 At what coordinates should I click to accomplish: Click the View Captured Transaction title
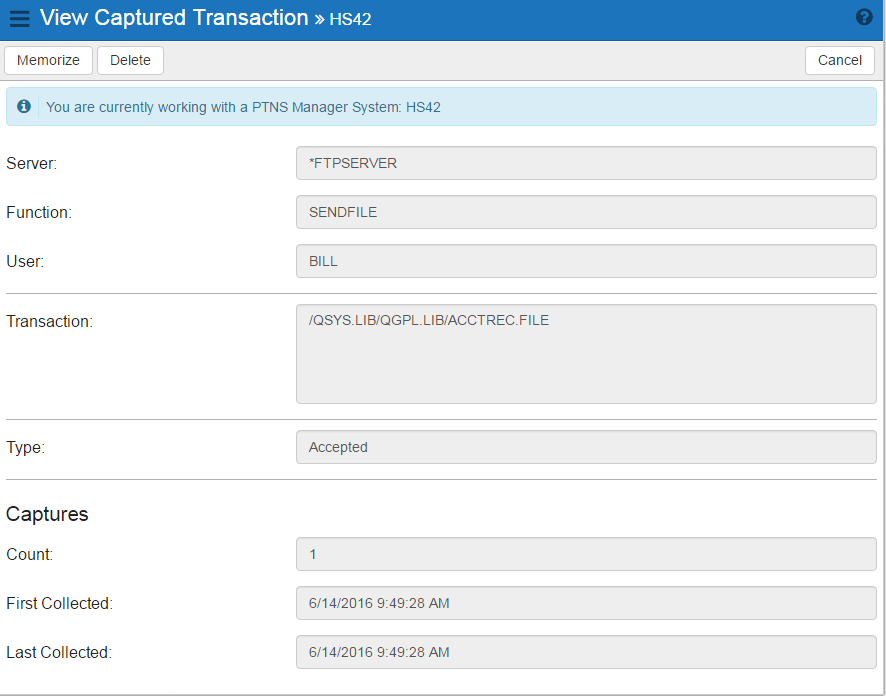pyautogui.click(x=174, y=18)
